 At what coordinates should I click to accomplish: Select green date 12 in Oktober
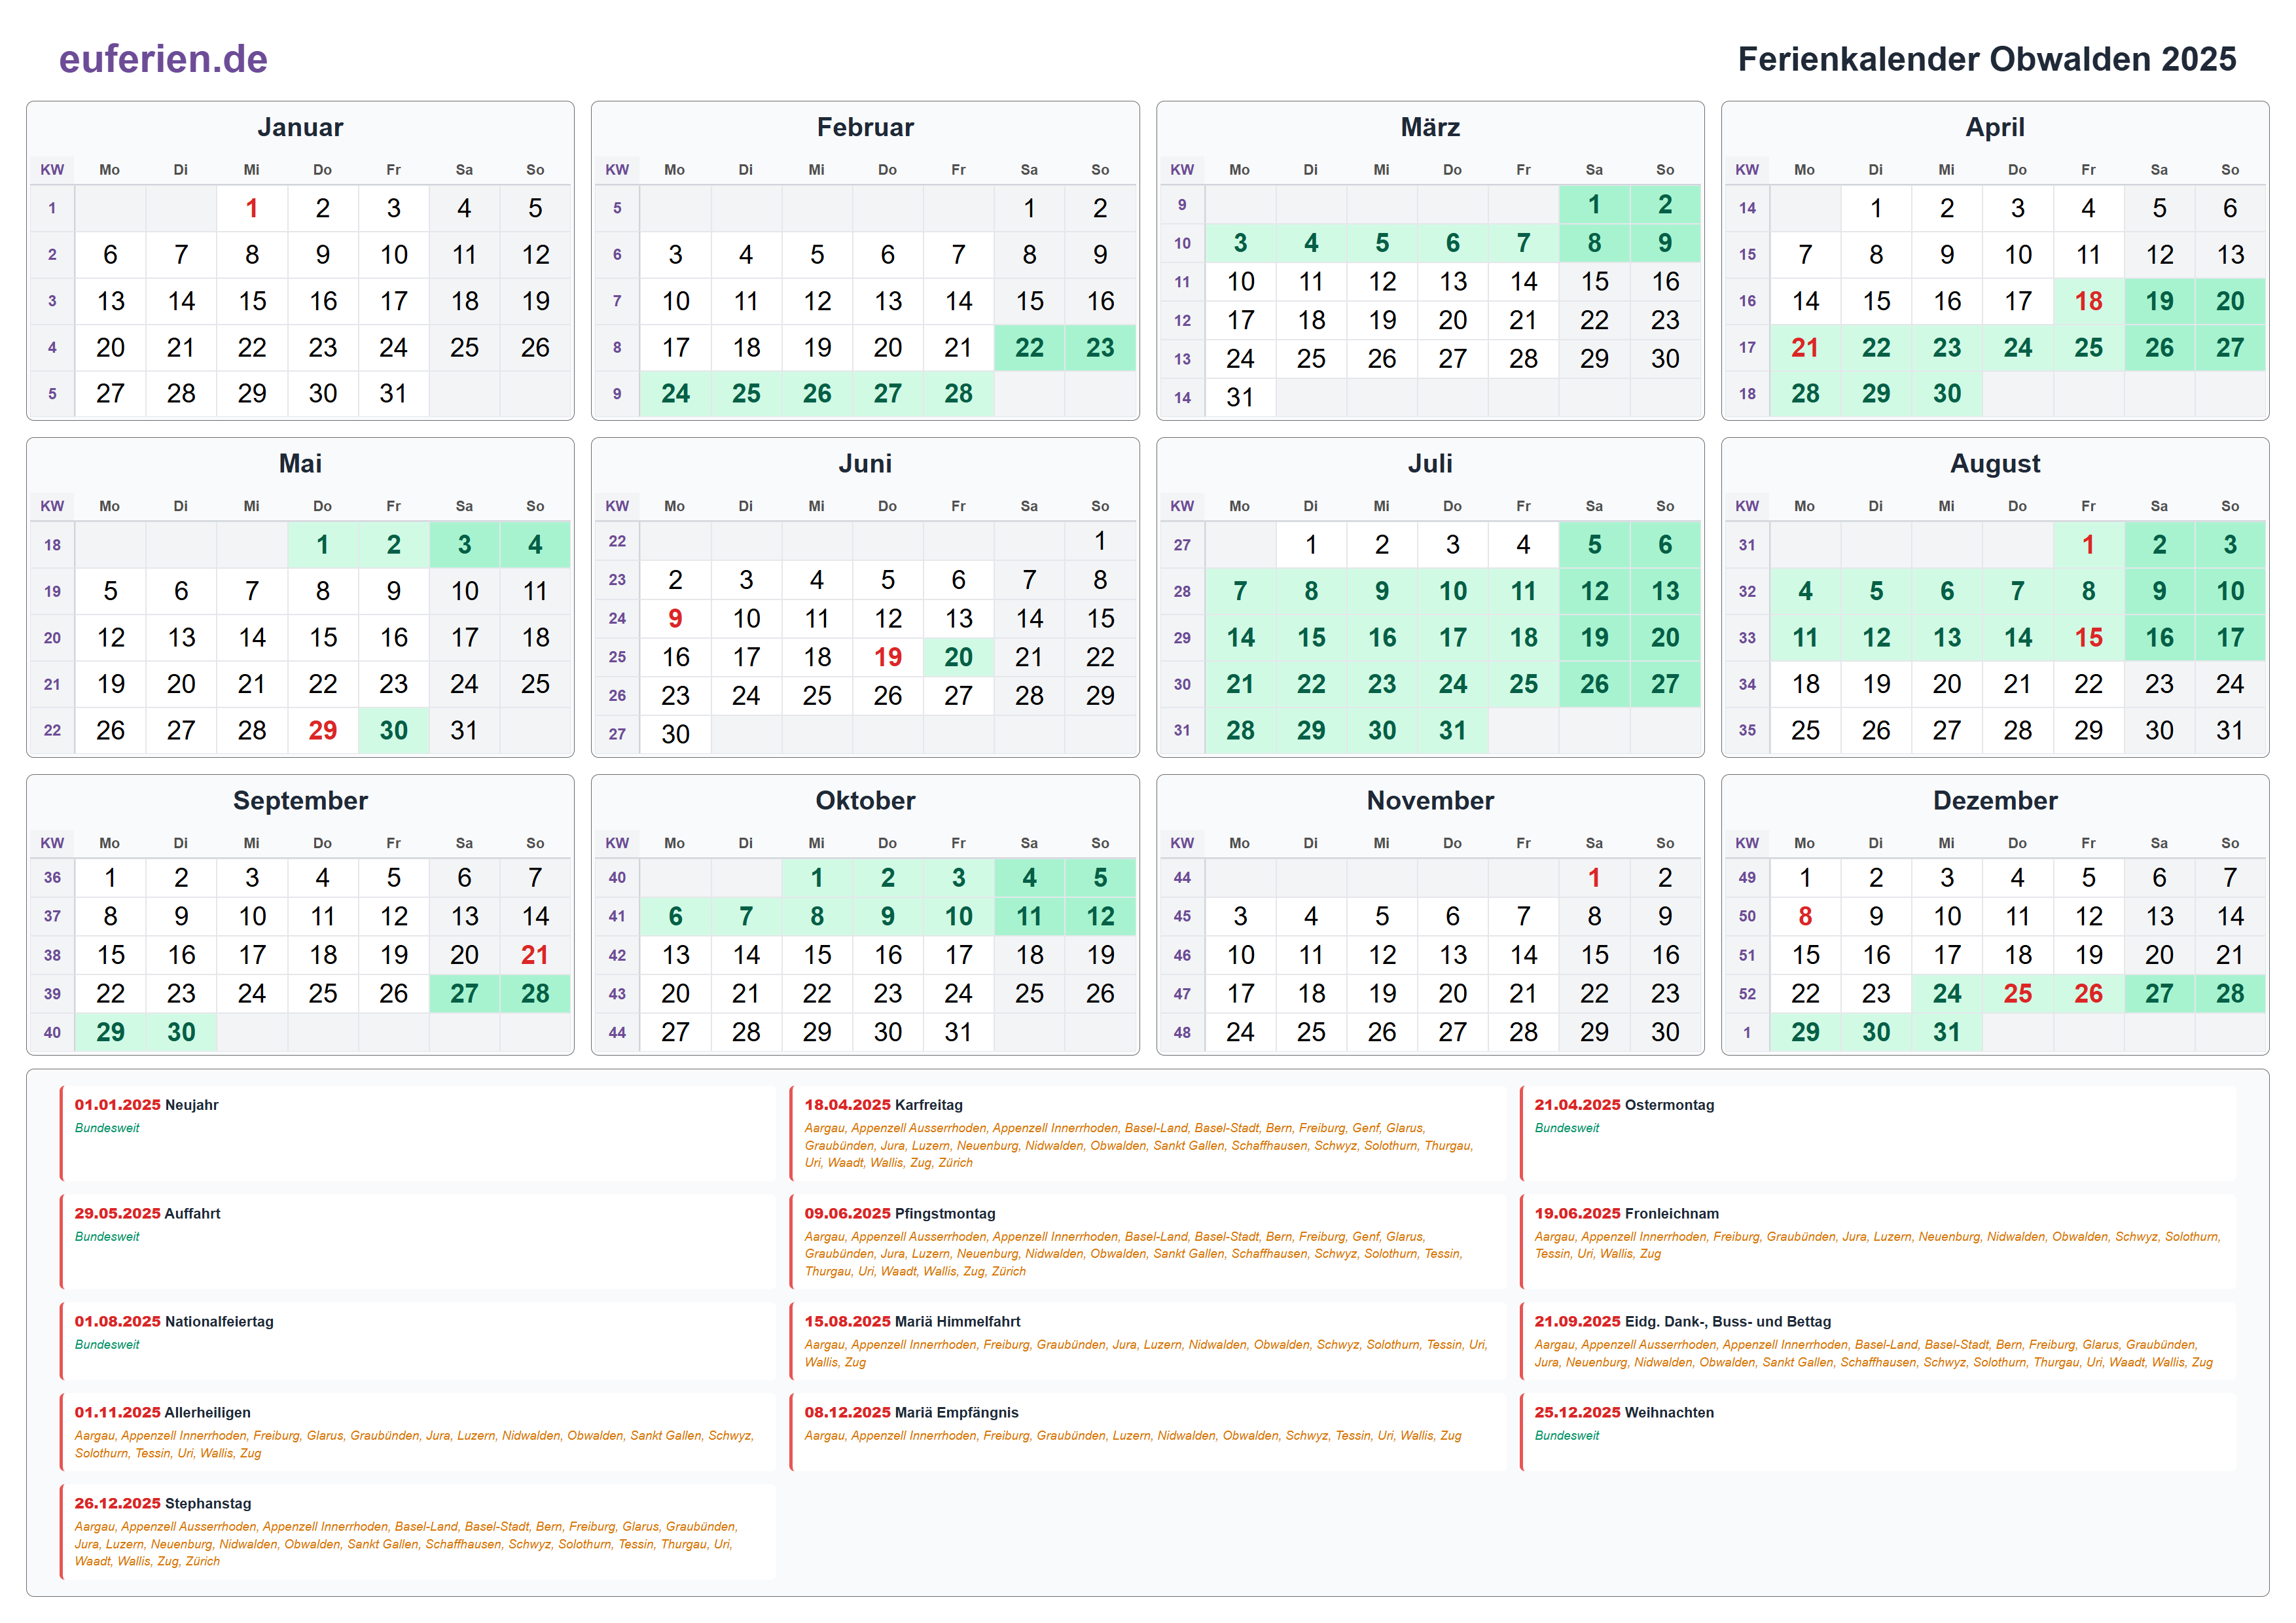click(1100, 916)
